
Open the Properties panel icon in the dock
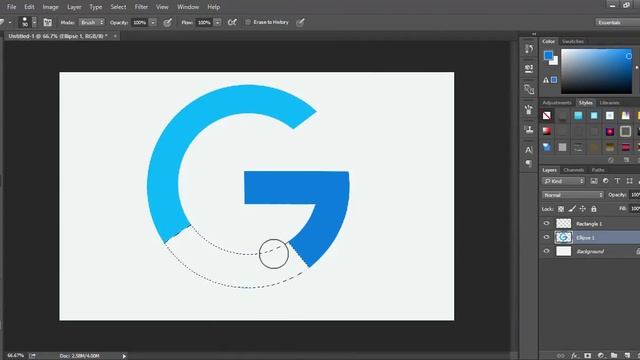[x=529, y=69]
